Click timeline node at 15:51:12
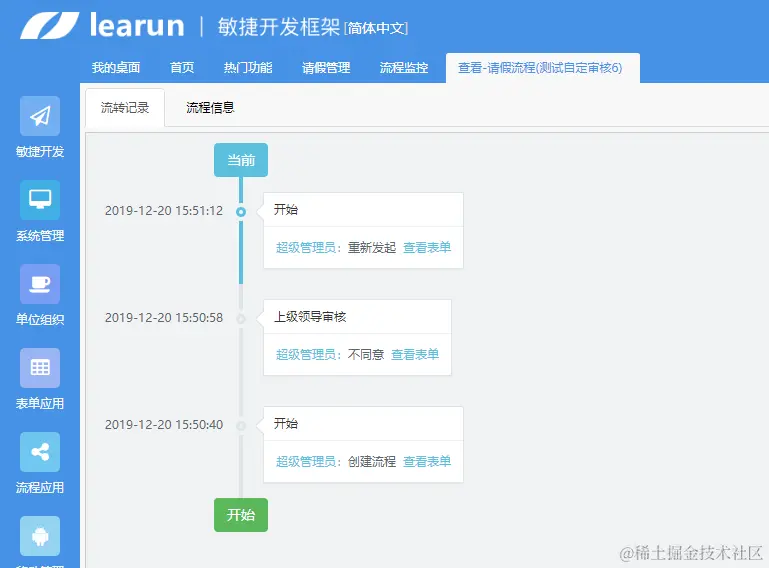This screenshot has width=769, height=568. point(241,212)
